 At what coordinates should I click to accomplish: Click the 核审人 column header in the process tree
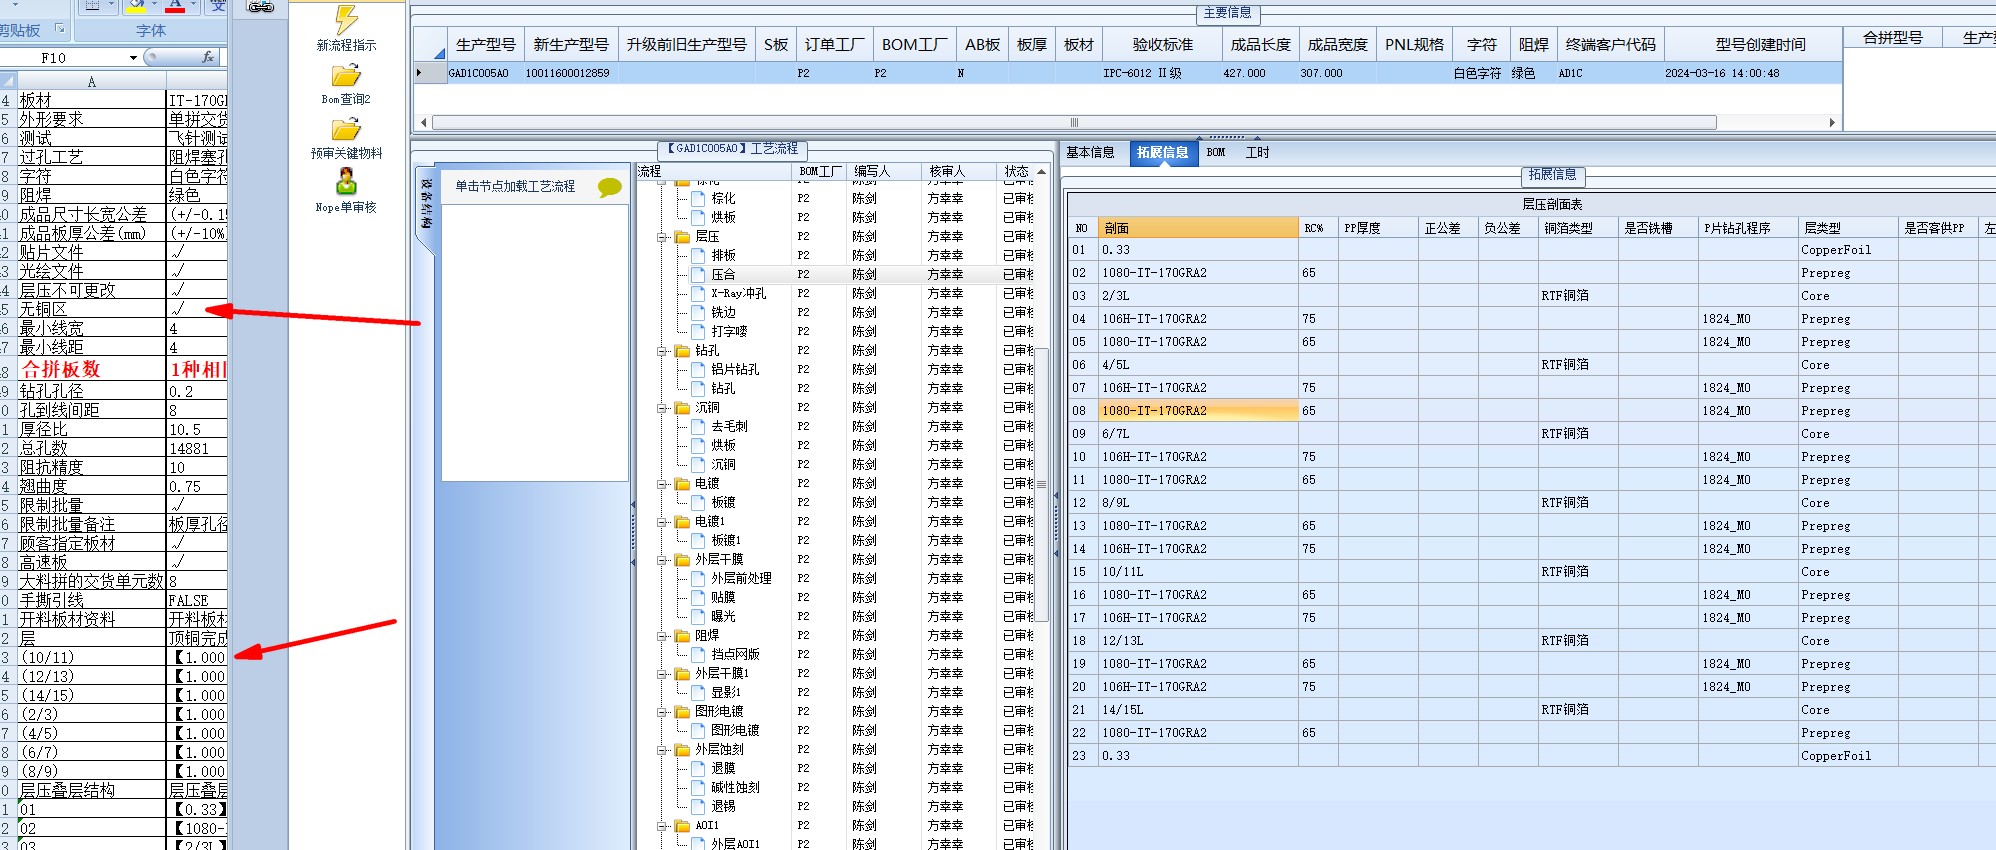coord(958,172)
